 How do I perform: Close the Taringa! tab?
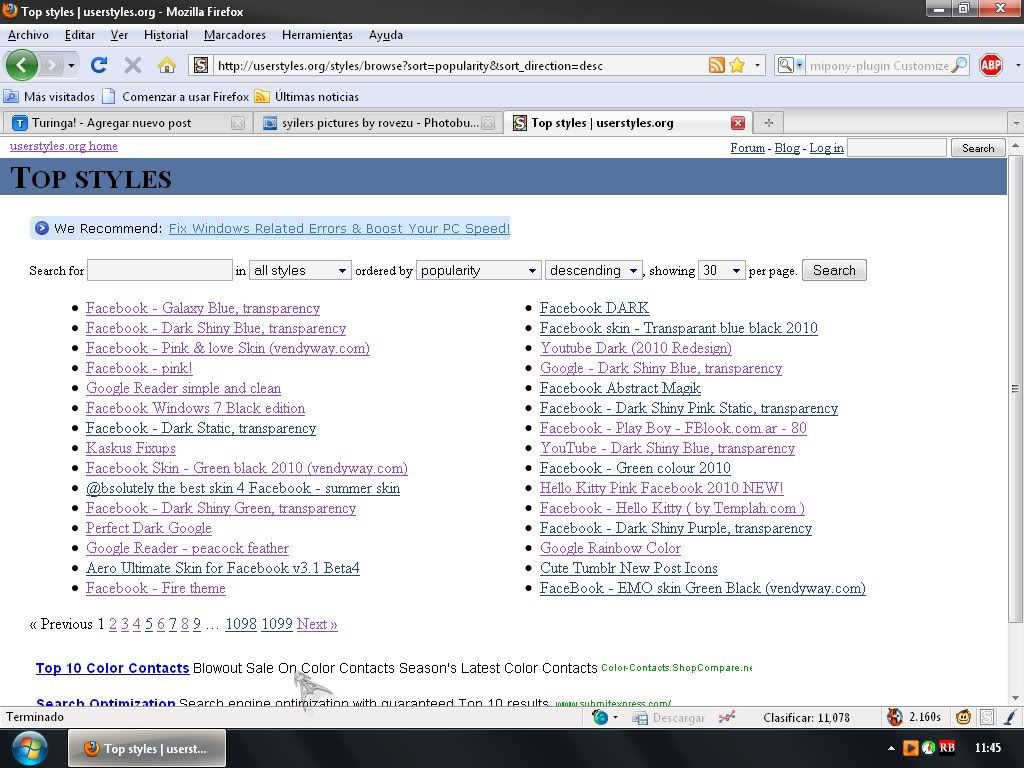(238, 123)
